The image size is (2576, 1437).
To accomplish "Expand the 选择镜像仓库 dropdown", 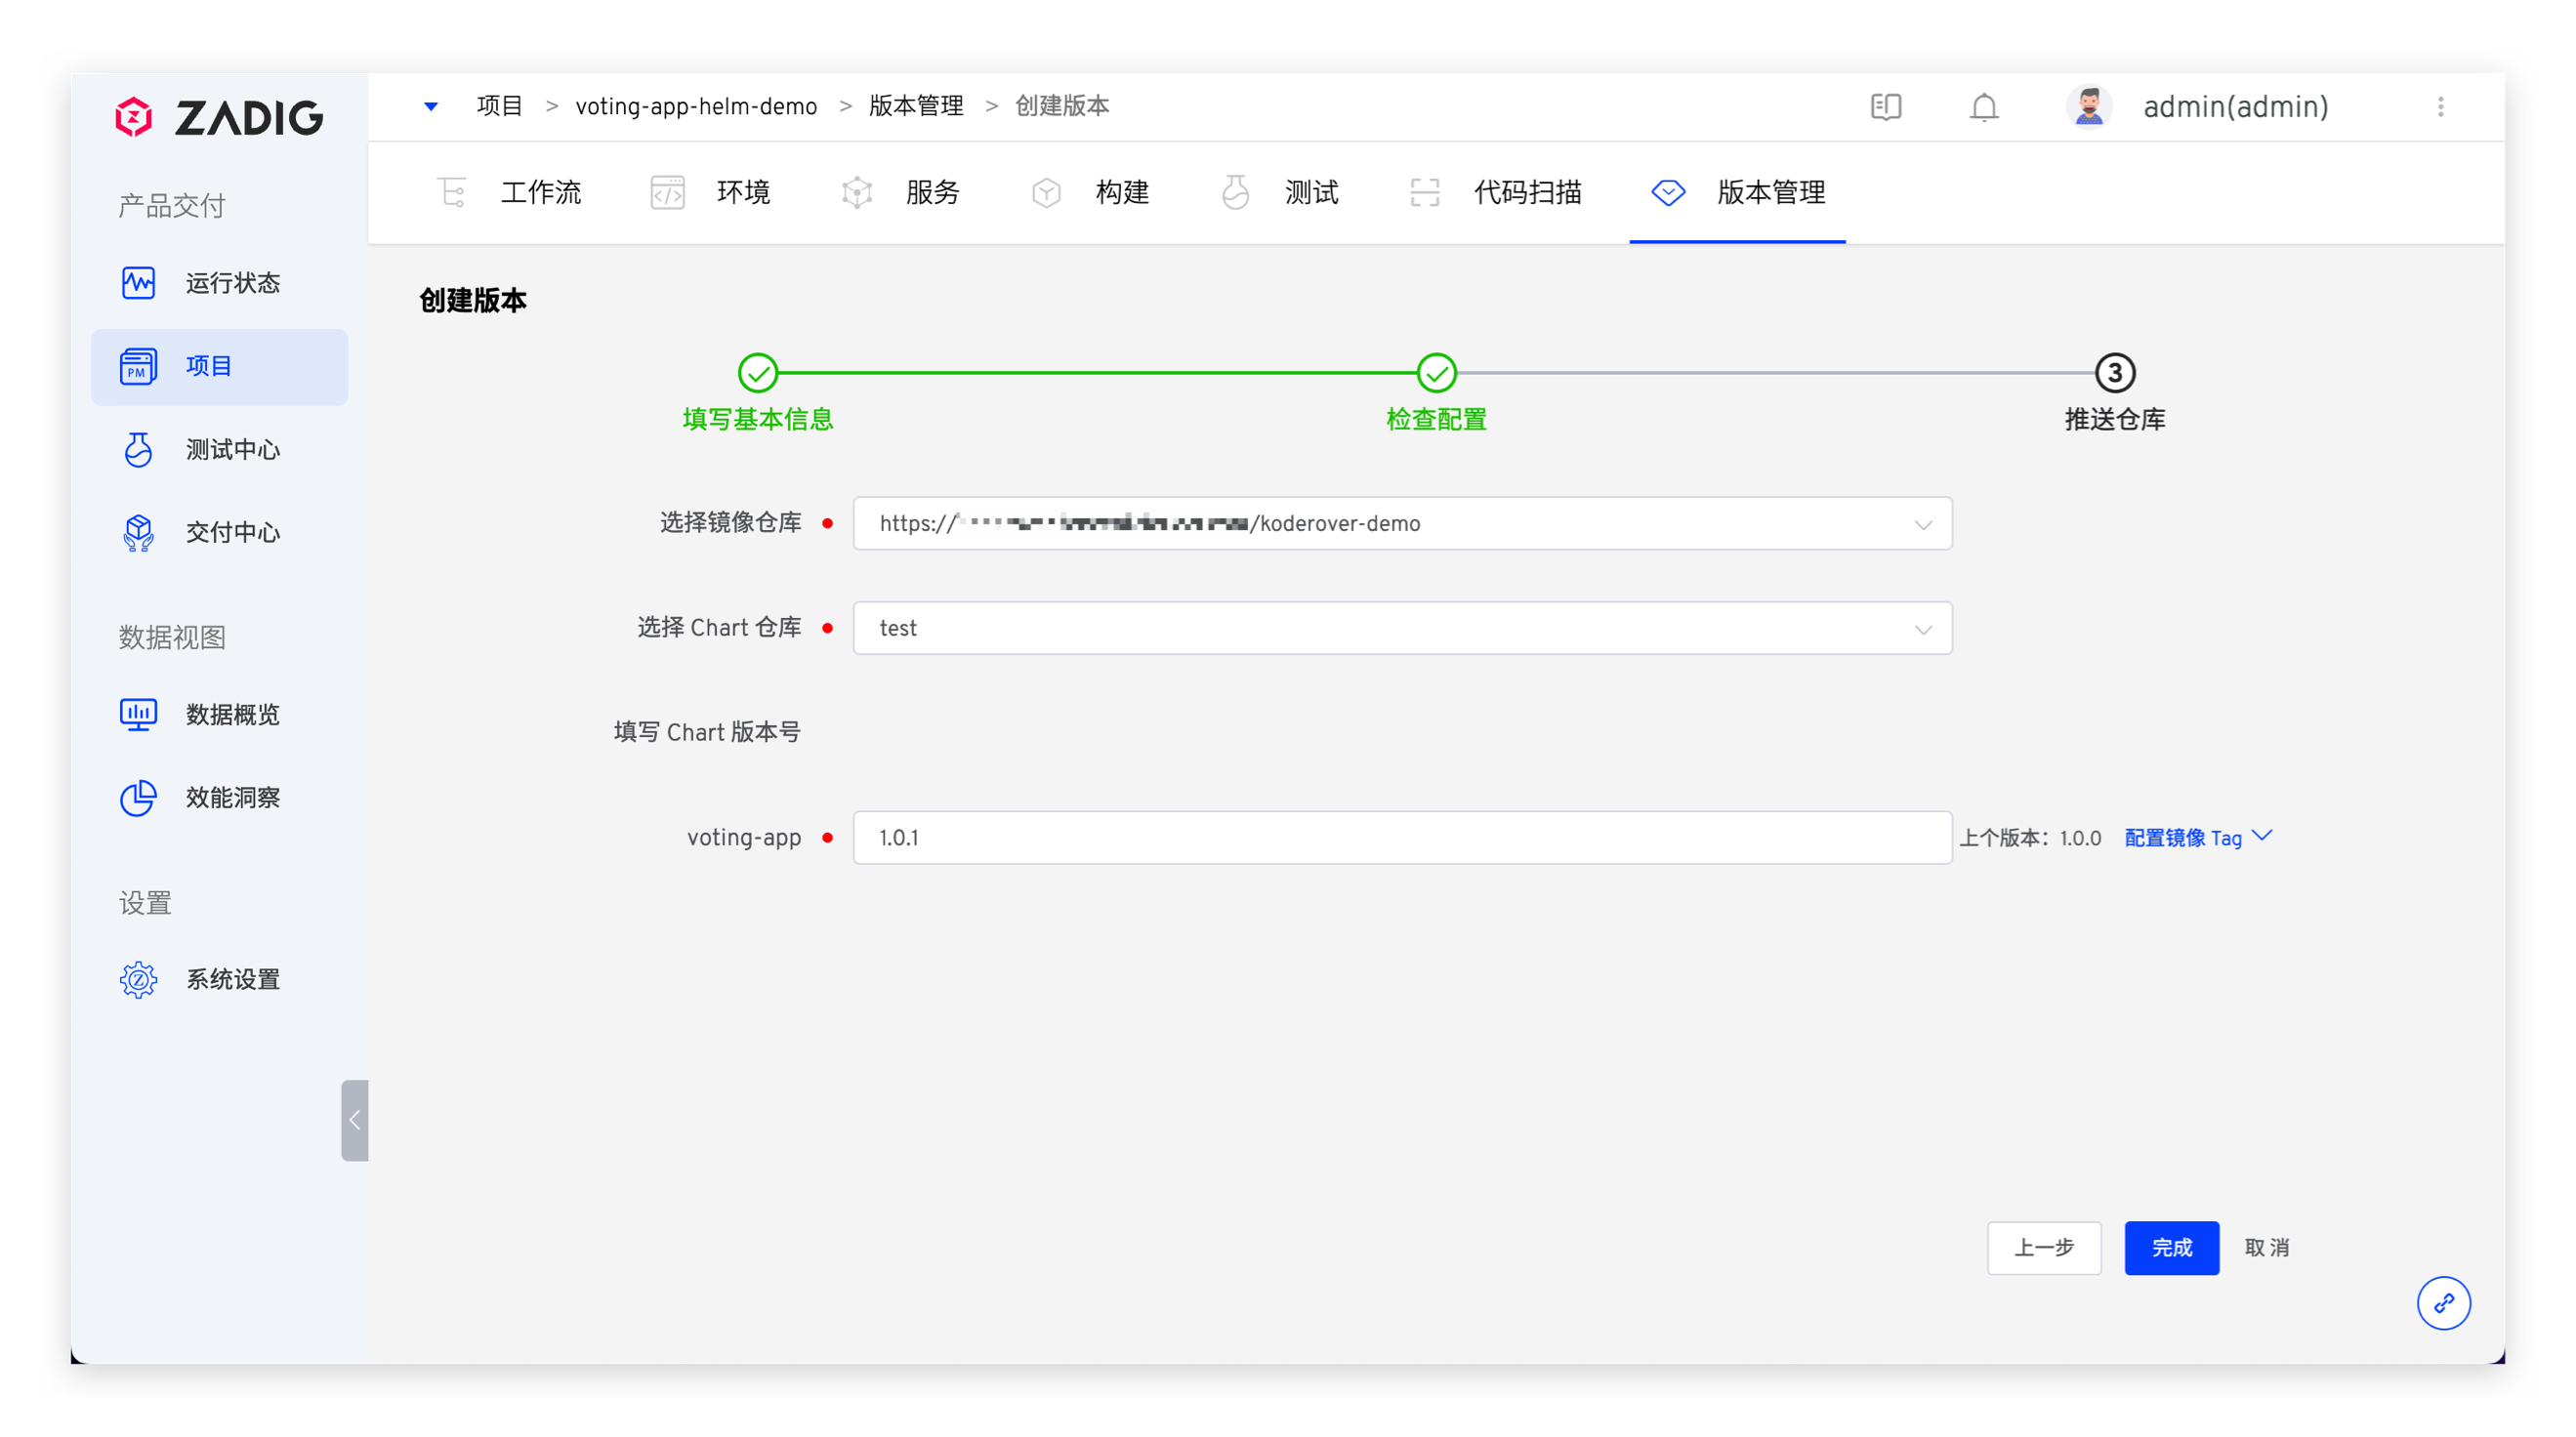I will pyautogui.click(x=1922, y=524).
